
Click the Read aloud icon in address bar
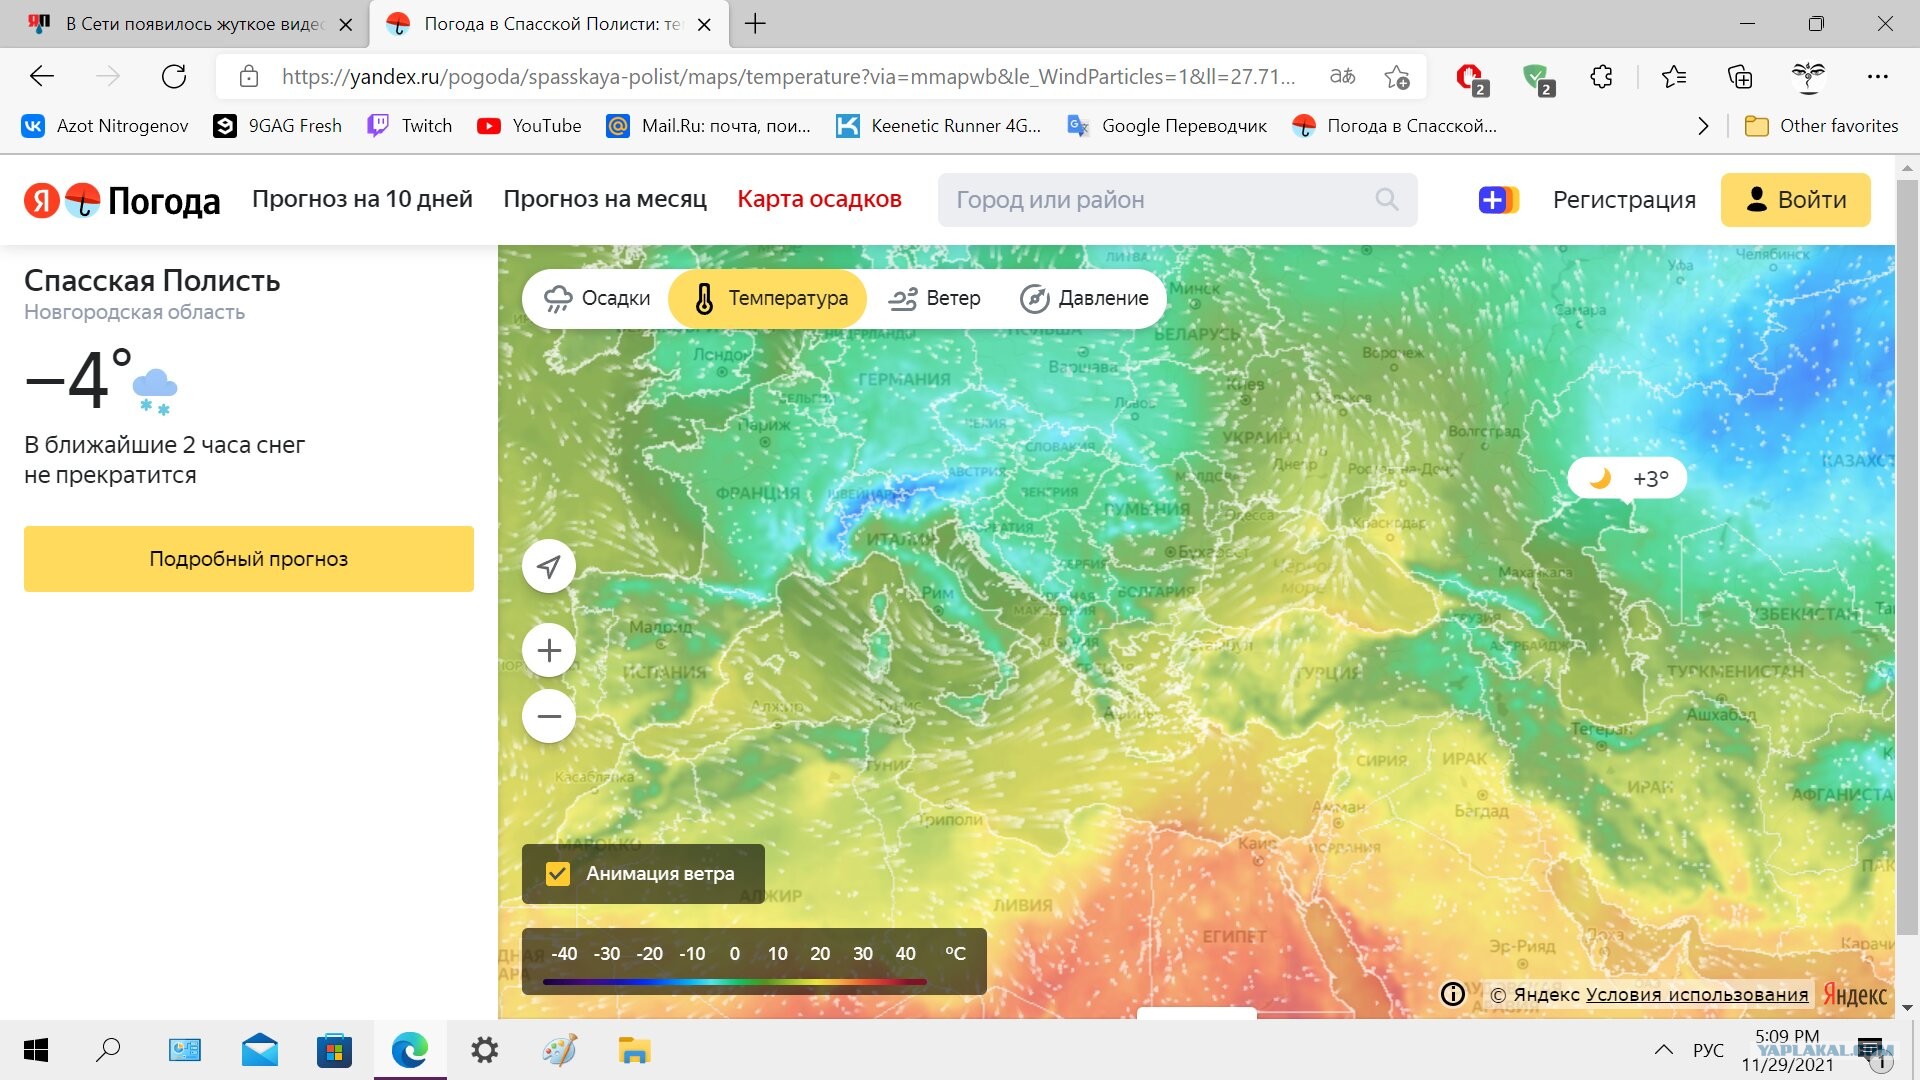coord(1342,76)
